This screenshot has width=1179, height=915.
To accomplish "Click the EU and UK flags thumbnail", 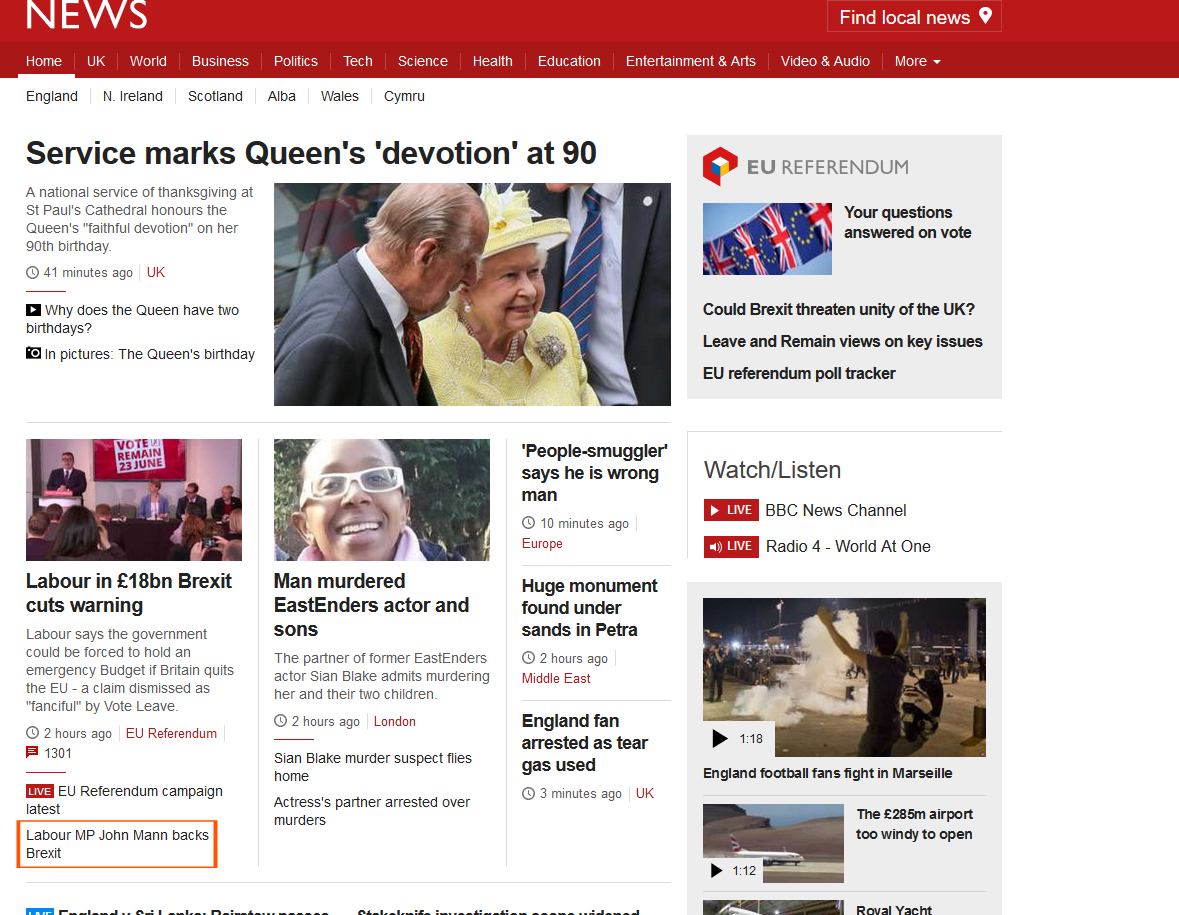I will (x=768, y=238).
